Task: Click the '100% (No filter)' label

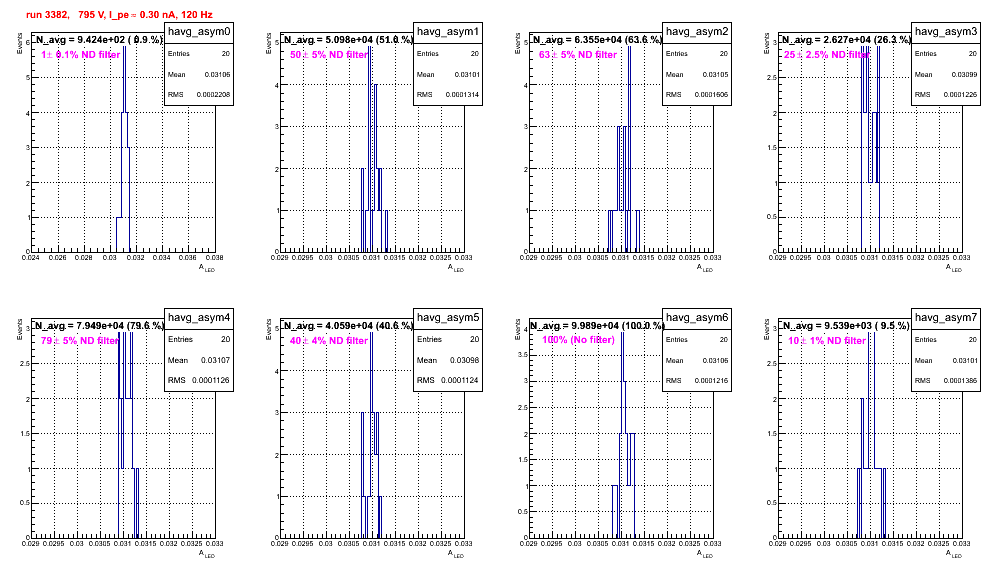Action: click(579, 340)
